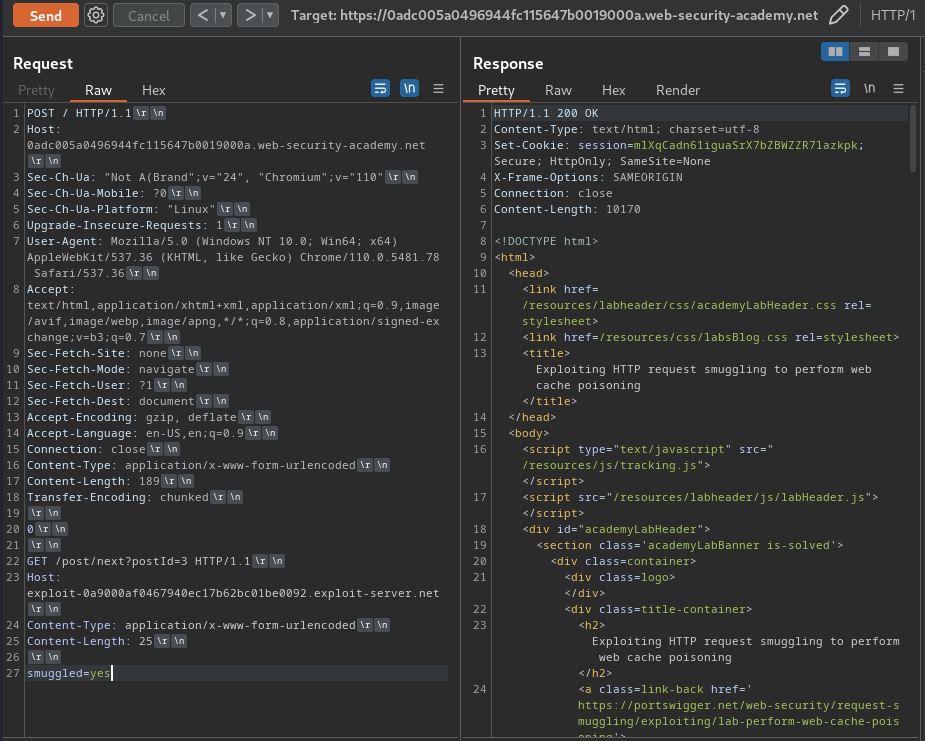Screen dimensions: 925x741
Task: Open the Response panel hamburger menu
Action: [898, 88]
